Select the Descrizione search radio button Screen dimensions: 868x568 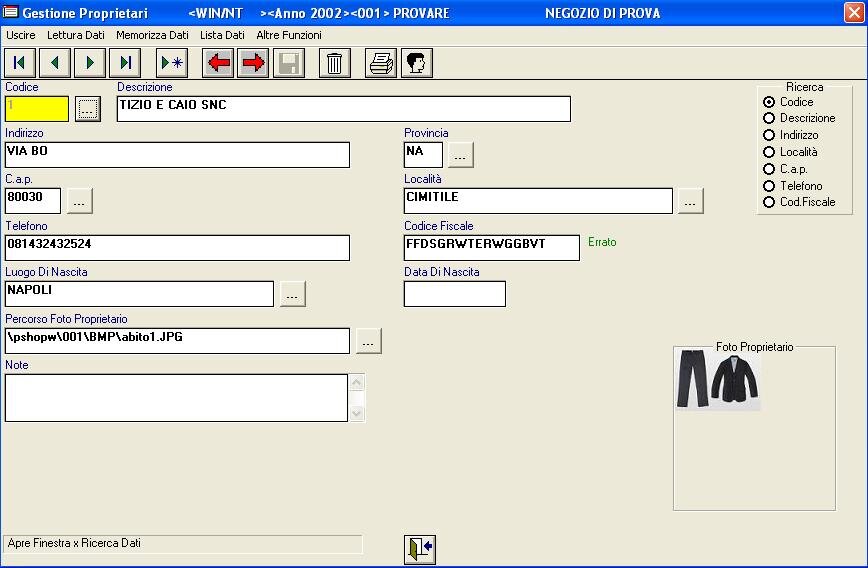coord(769,118)
